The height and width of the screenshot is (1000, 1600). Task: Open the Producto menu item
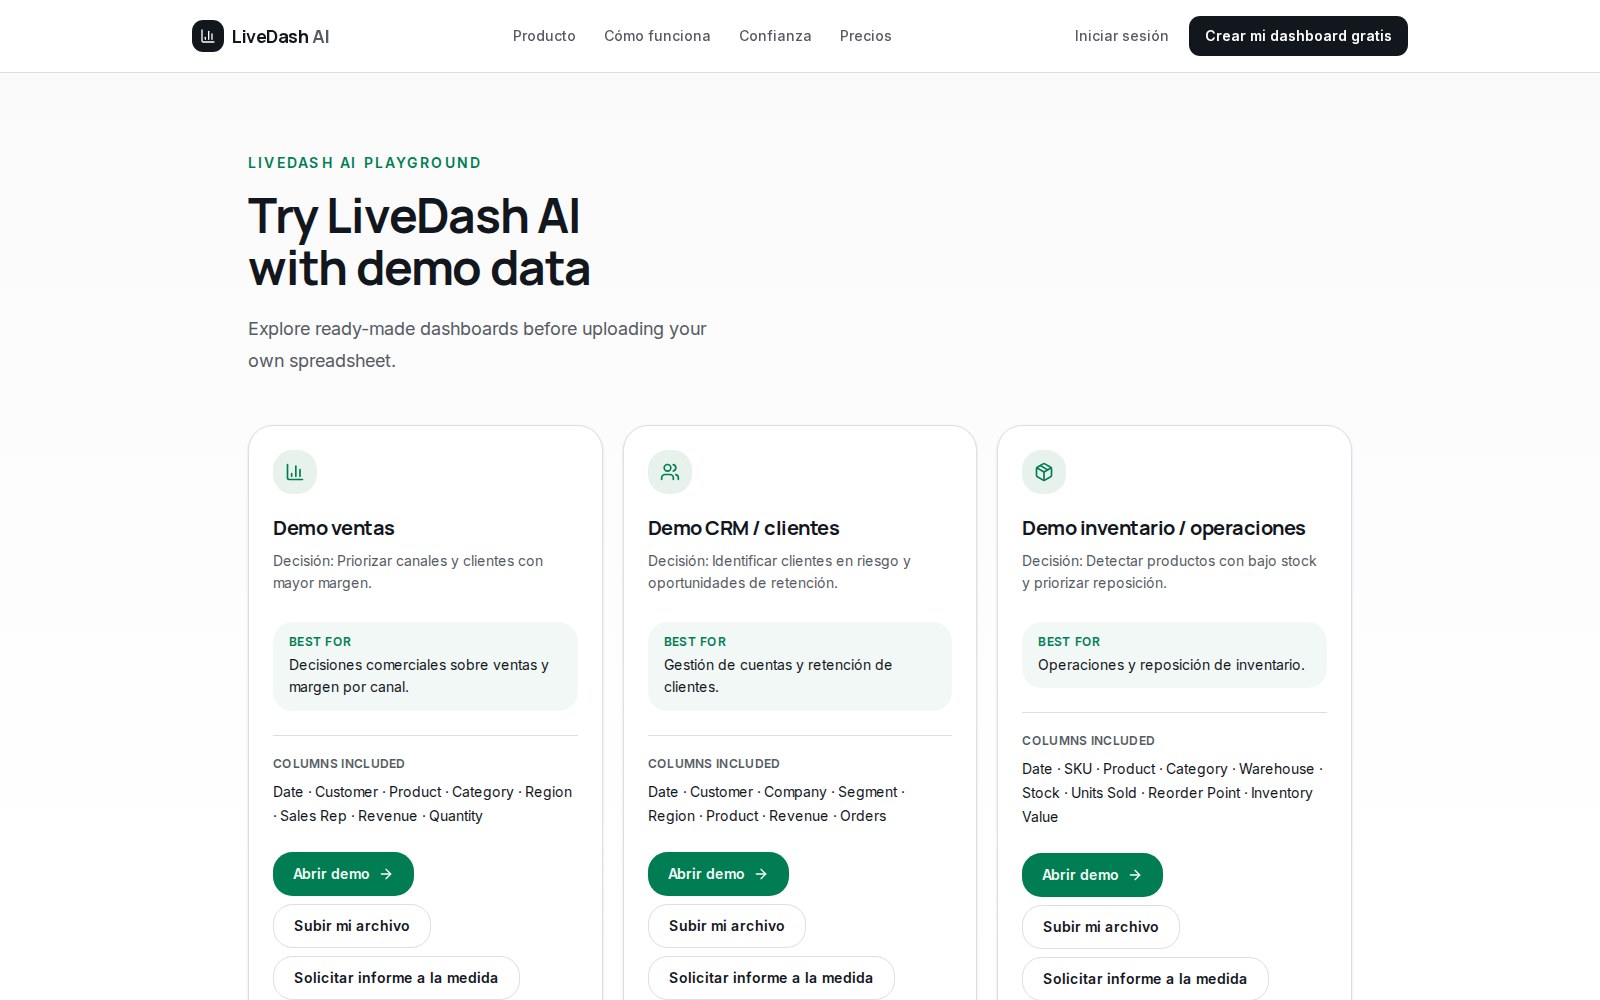544,36
